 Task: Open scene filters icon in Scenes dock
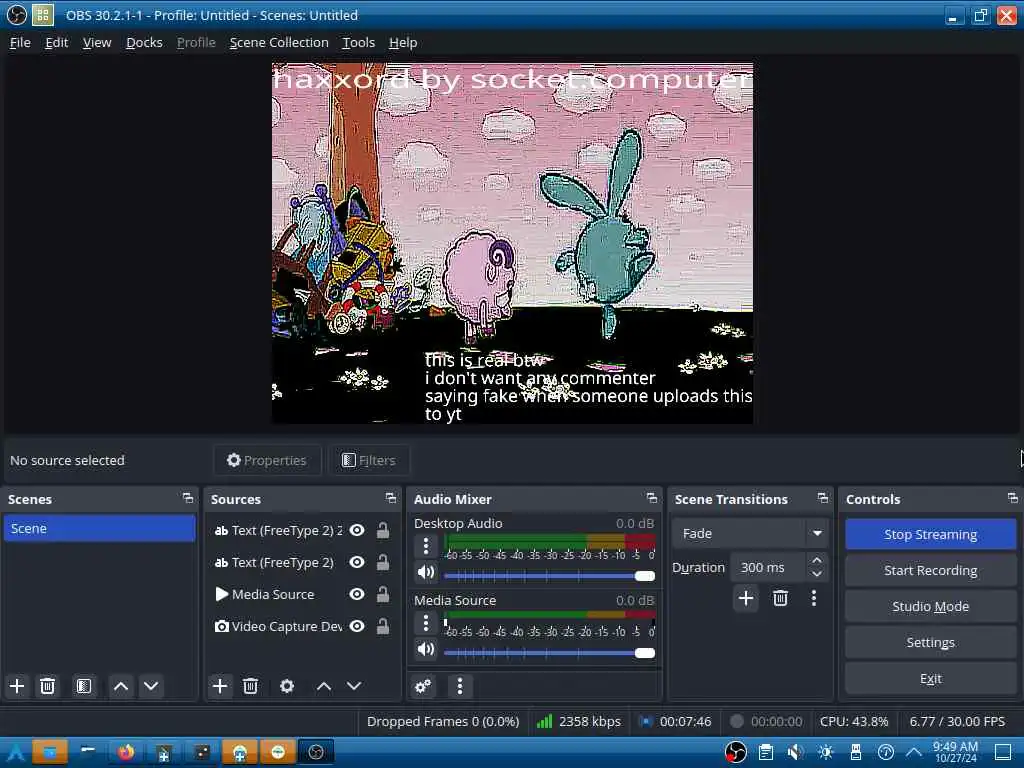click(84, 686)
